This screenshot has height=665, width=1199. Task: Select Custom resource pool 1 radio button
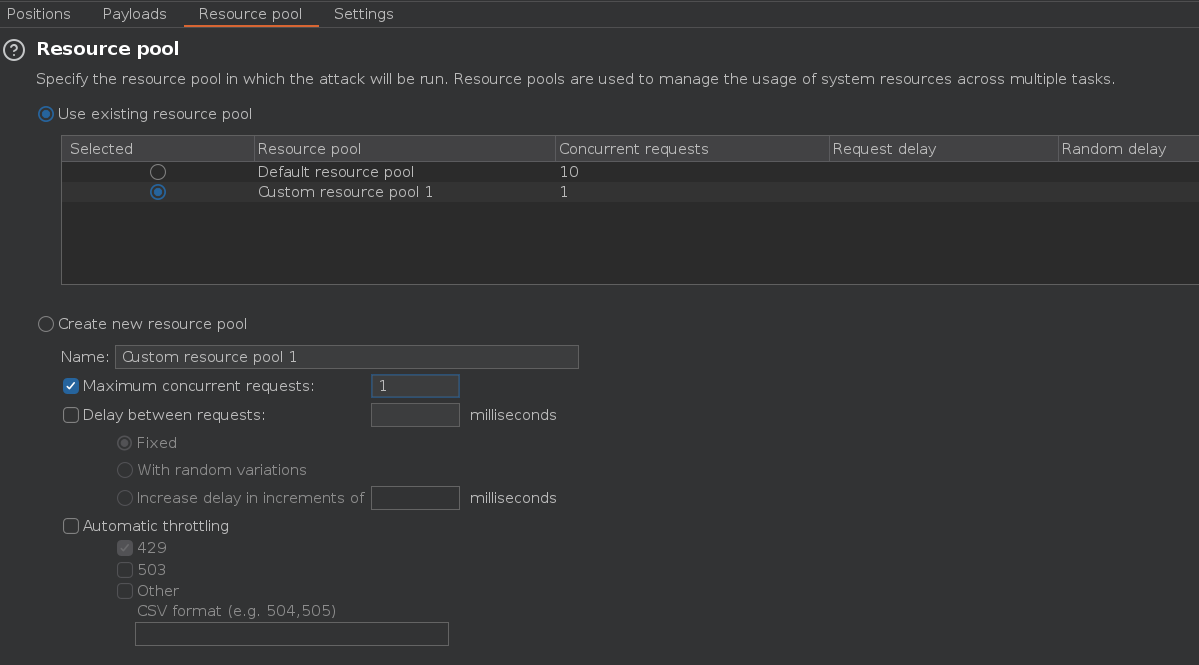pyautogui.click(x=157, y=192)
